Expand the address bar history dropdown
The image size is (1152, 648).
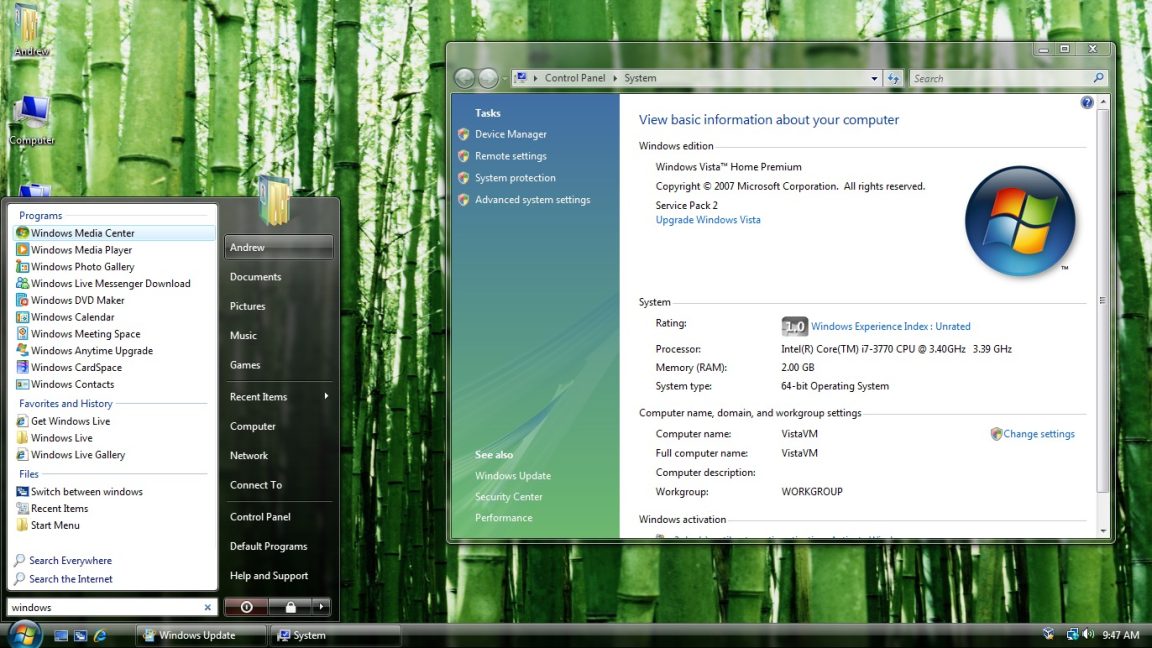(873, 77)
